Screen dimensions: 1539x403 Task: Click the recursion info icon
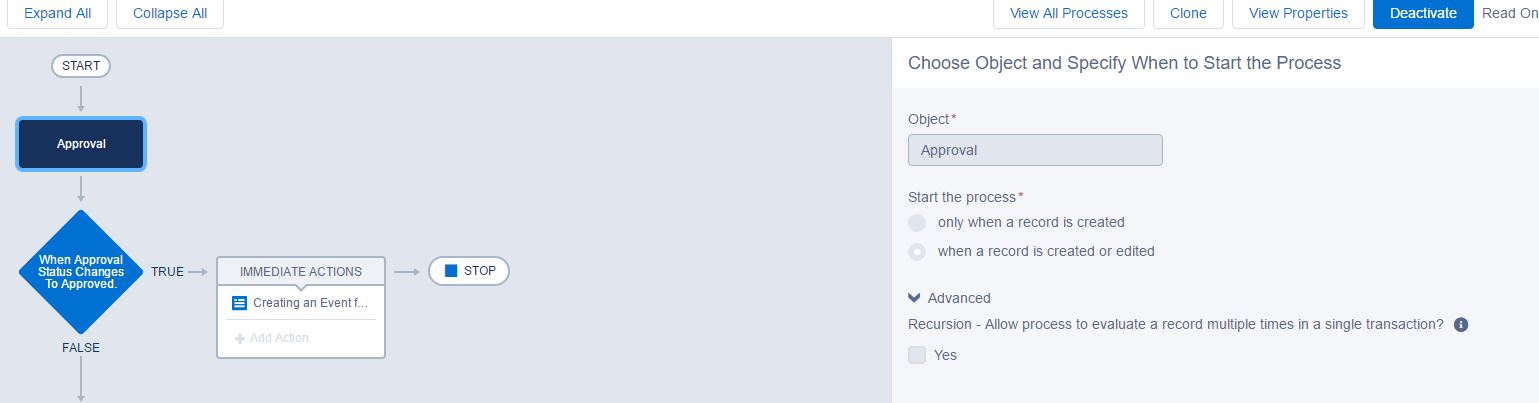point(1460,325)
